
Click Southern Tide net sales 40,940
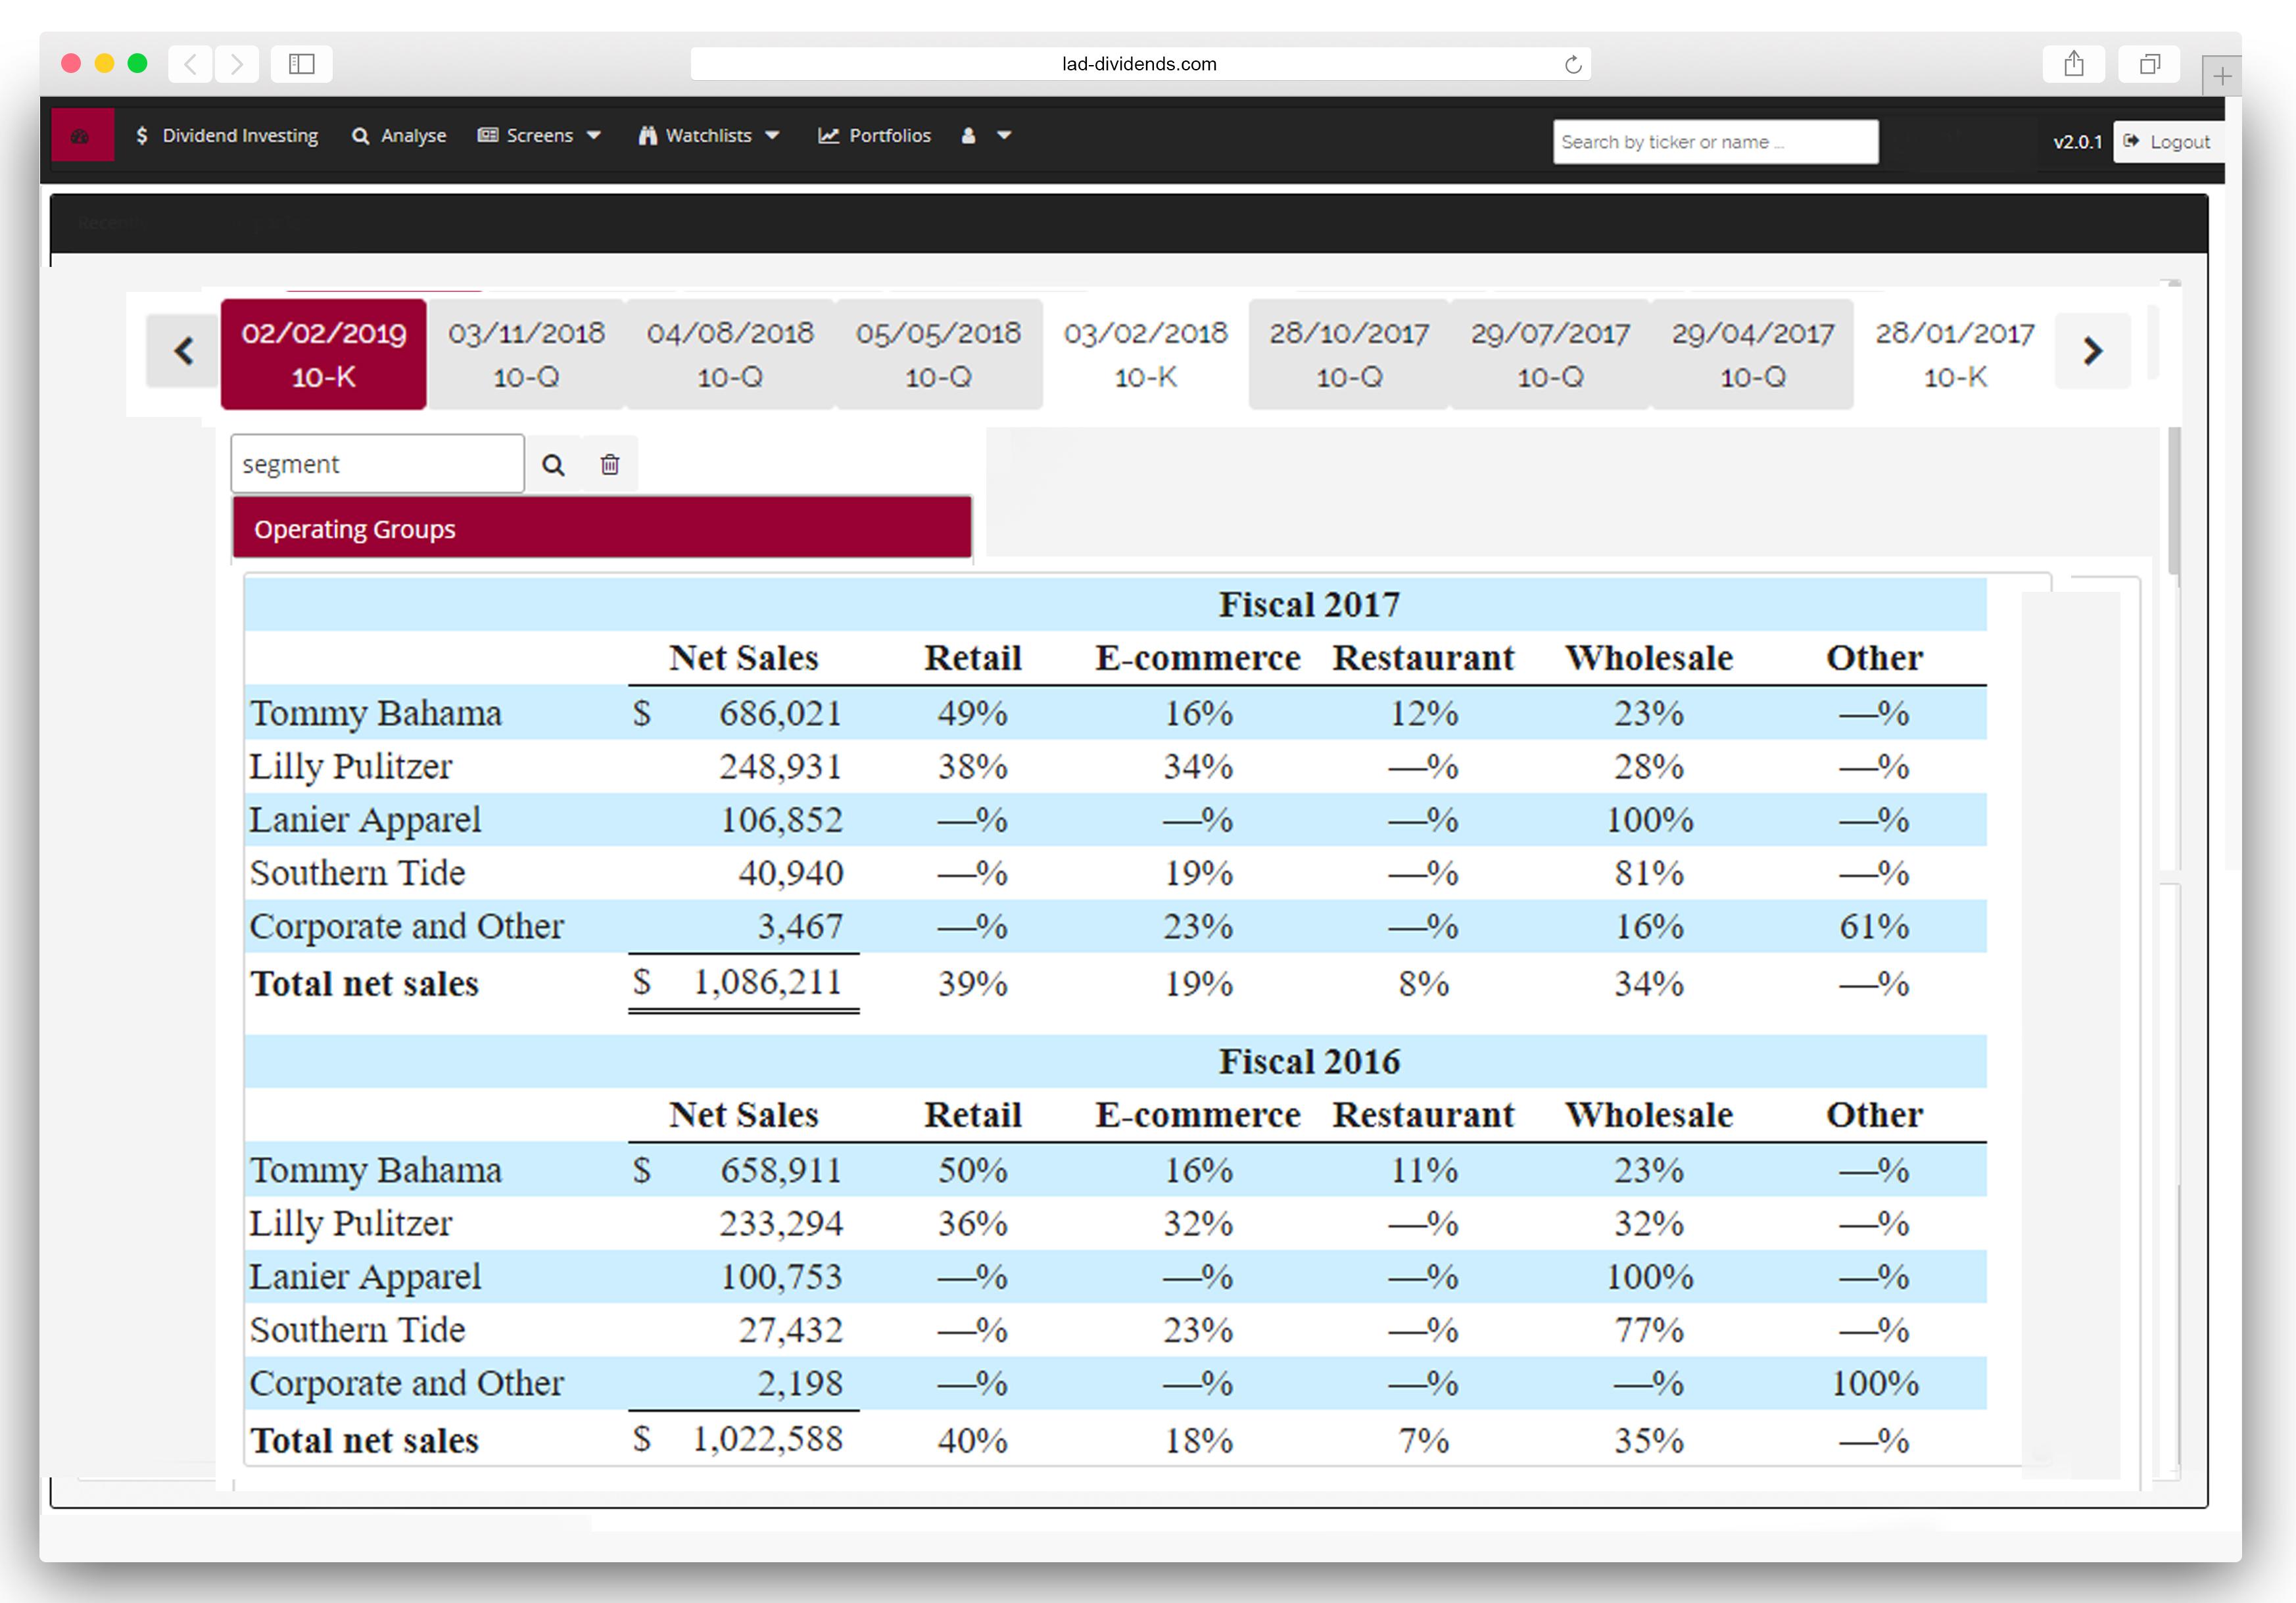[790, 873]
